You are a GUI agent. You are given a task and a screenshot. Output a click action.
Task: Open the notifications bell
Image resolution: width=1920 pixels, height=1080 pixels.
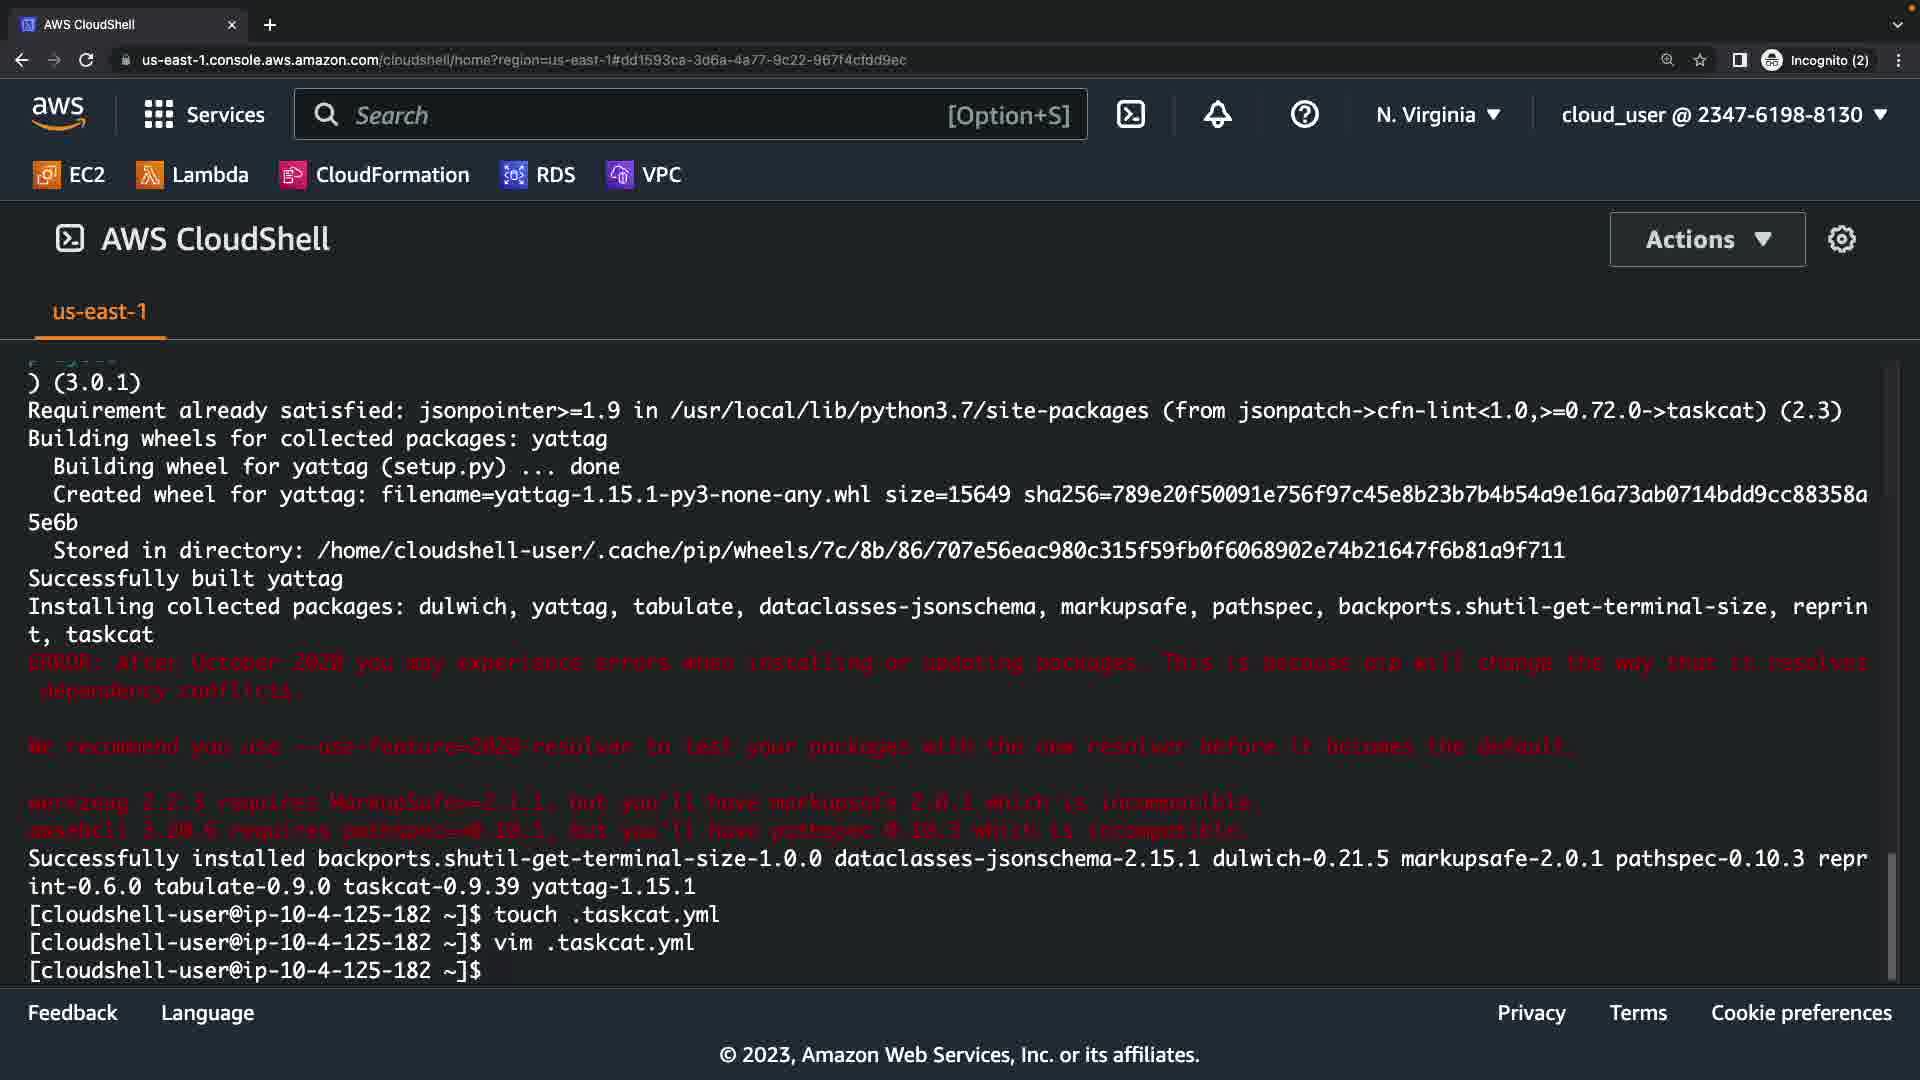[x=1217, y=115]
